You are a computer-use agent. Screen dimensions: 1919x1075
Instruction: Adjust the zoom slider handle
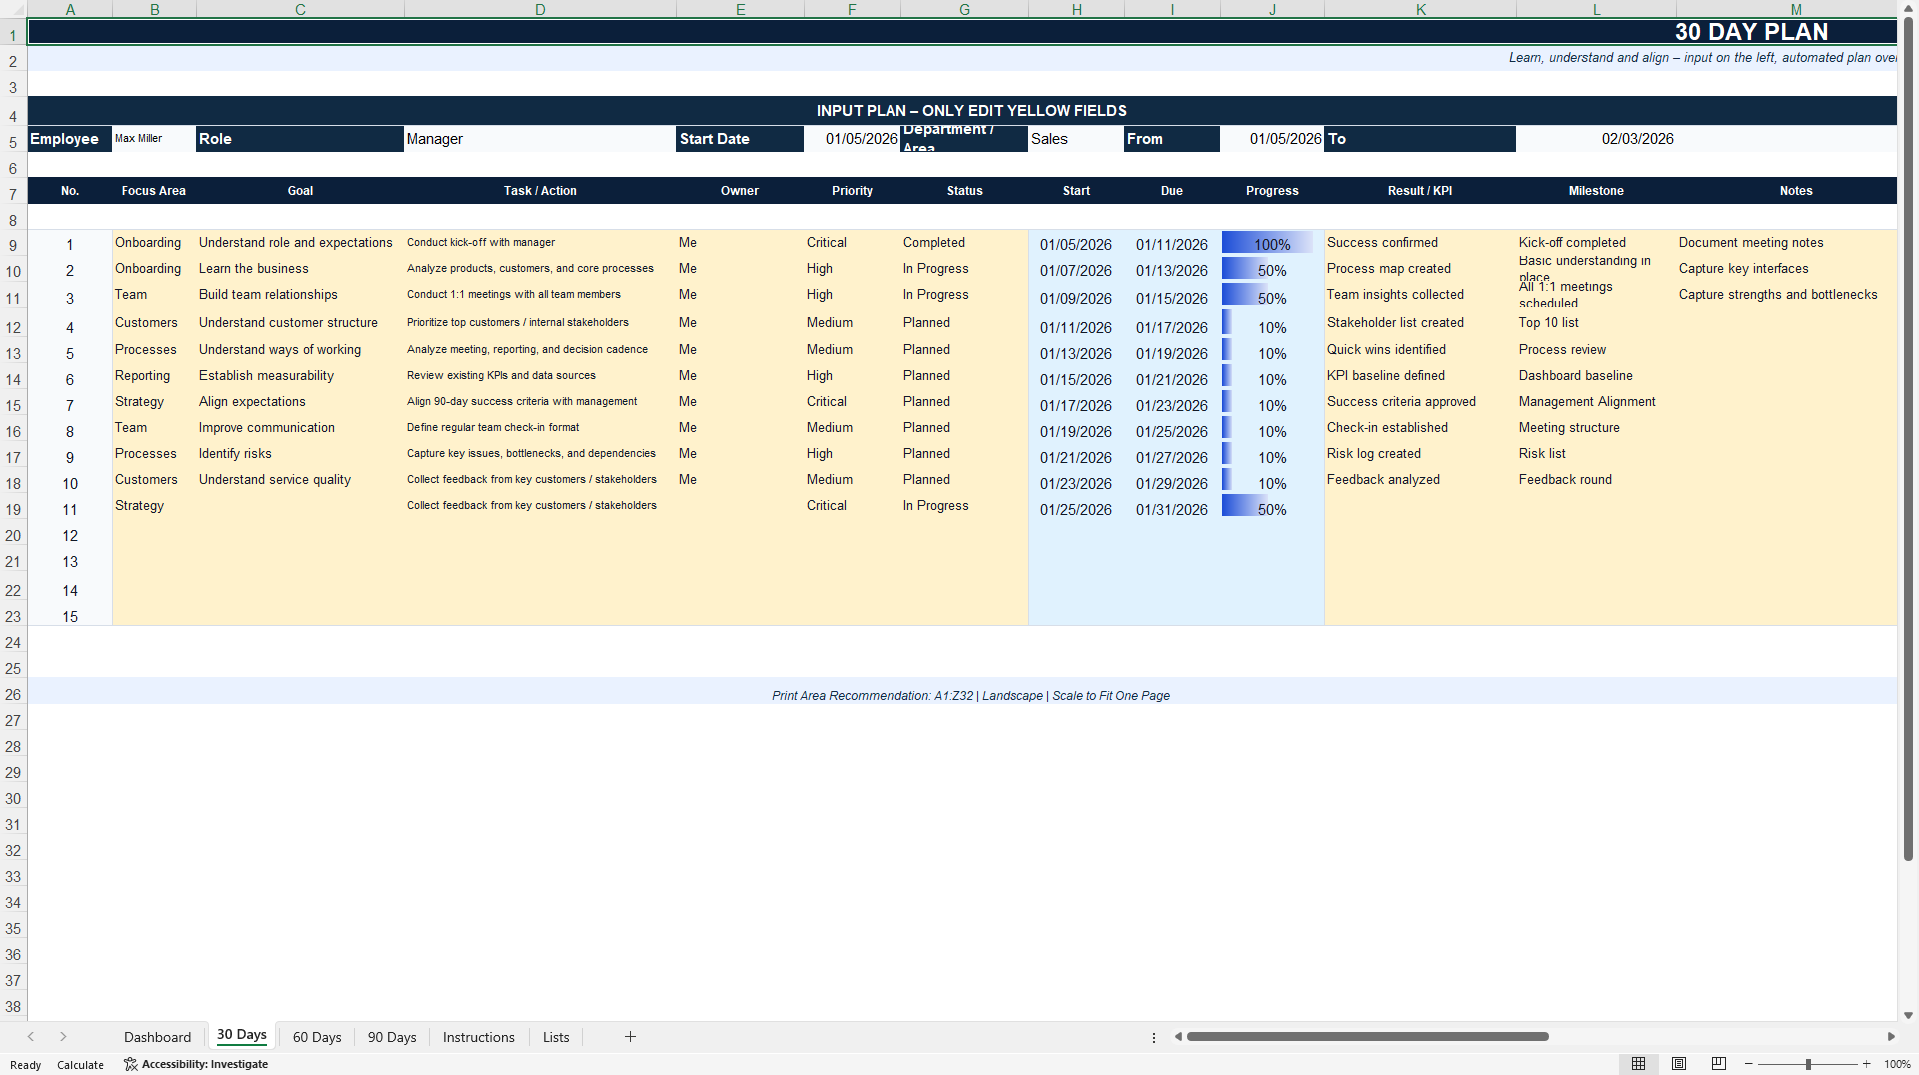[x=1808, y=1064]
